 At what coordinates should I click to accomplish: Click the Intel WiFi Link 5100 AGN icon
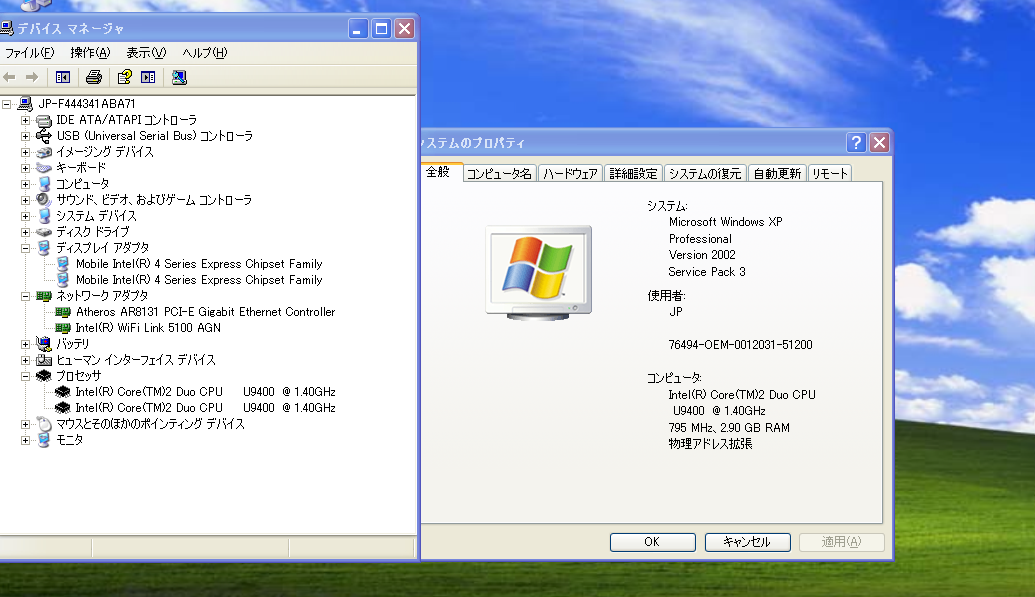point(63,328)
